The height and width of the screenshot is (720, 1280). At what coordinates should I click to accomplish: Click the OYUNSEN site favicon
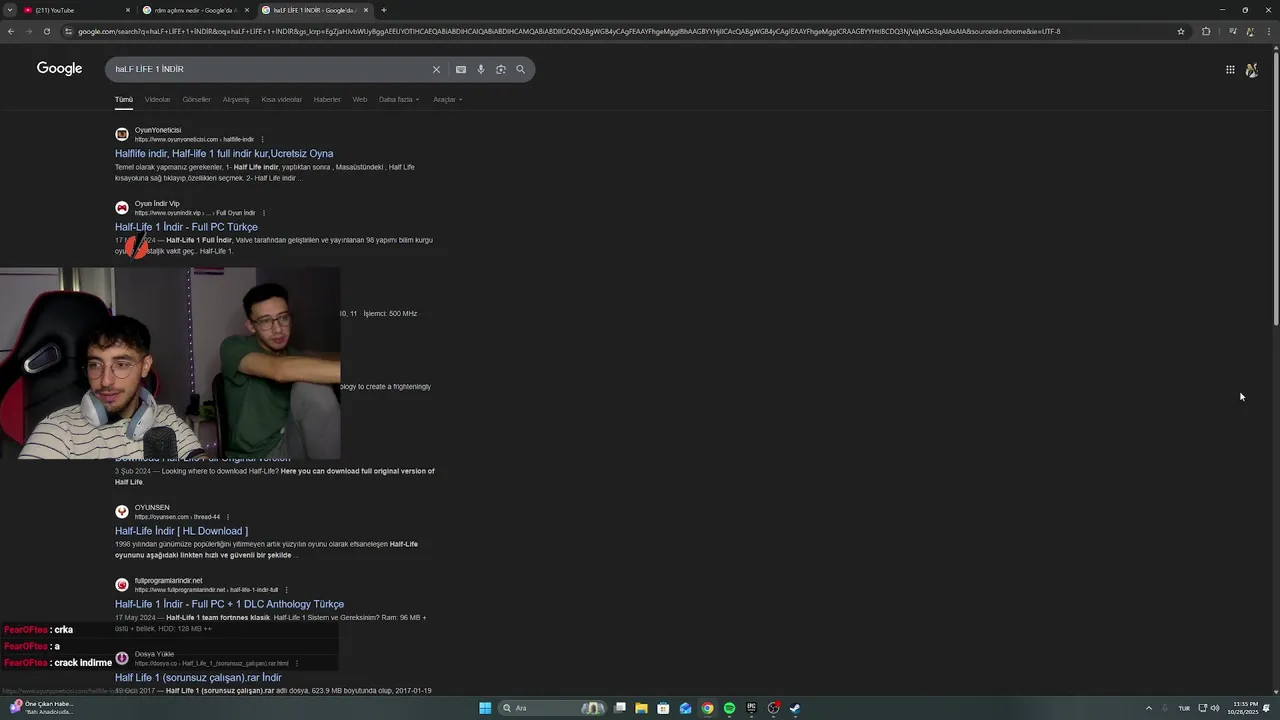pos(122,511)
